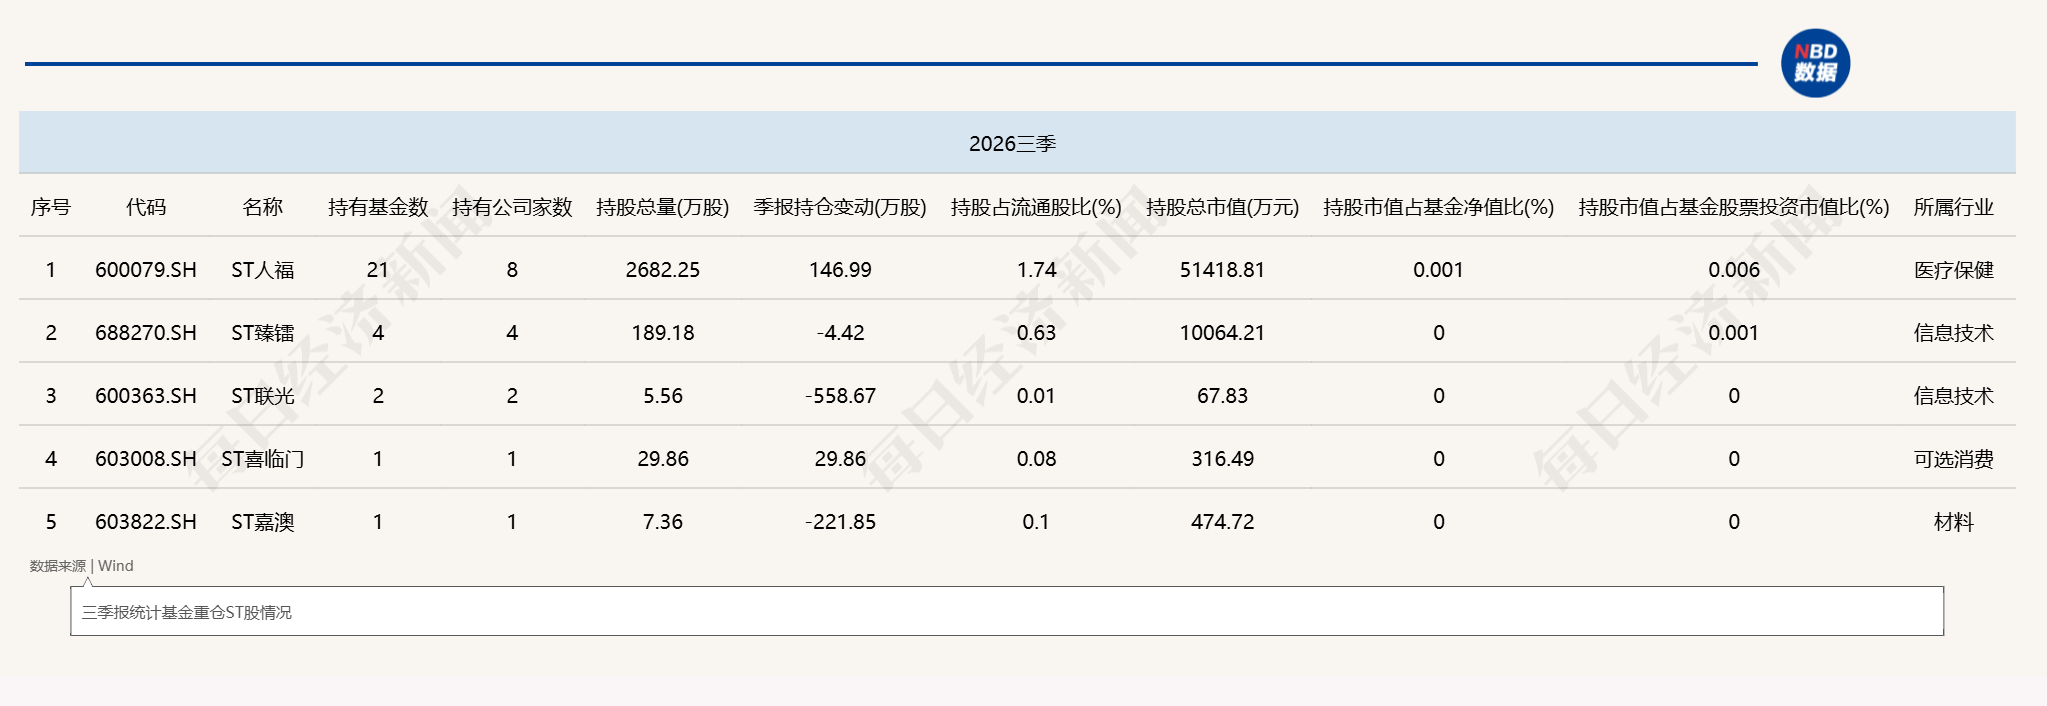Click the 2026三季 table title

[x=1012, y=144]
